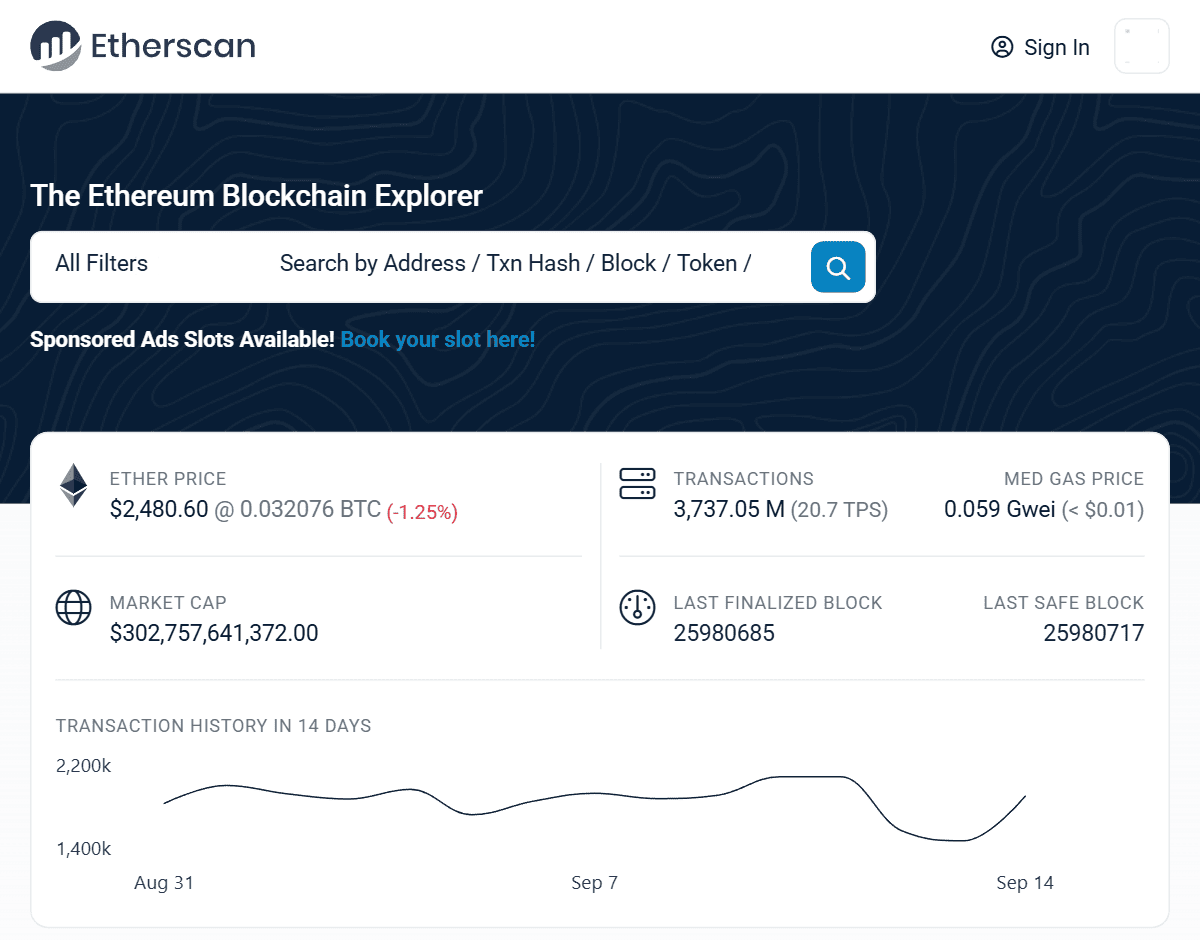Click The Ethereum Blockchain Explorer heading
Screen dimensions: 1200x940
point(257,195)
